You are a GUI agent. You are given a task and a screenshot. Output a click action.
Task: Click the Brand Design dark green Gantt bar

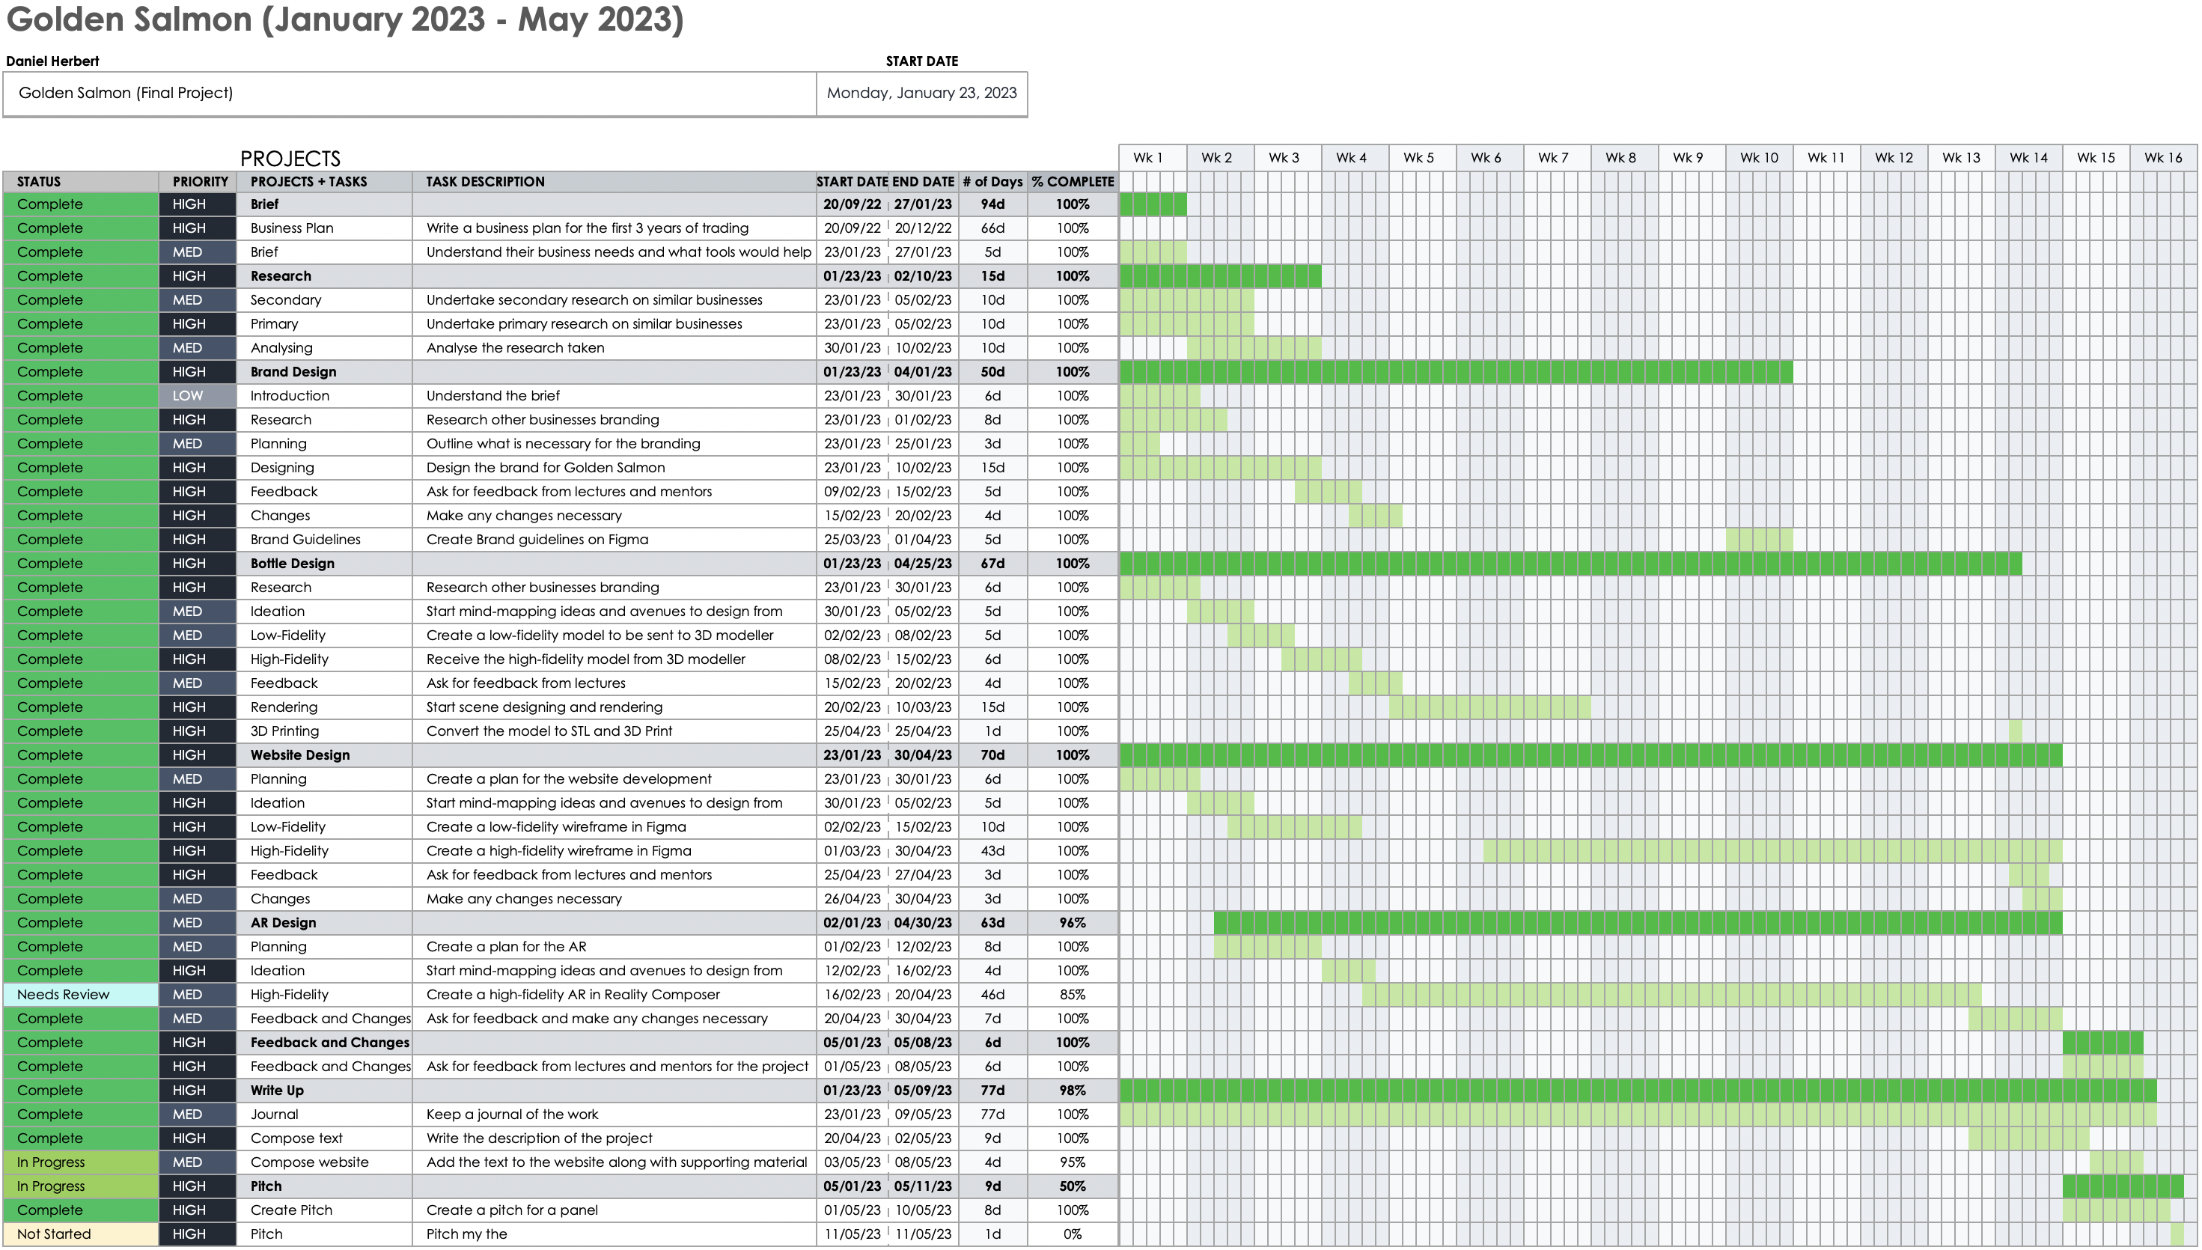[x=1455, y=372]
